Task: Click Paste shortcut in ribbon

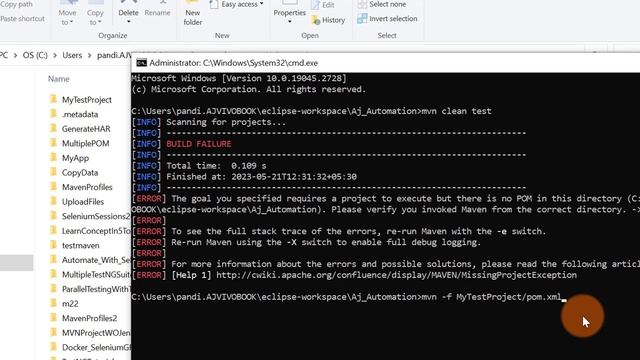Action: tap(22, 19)
